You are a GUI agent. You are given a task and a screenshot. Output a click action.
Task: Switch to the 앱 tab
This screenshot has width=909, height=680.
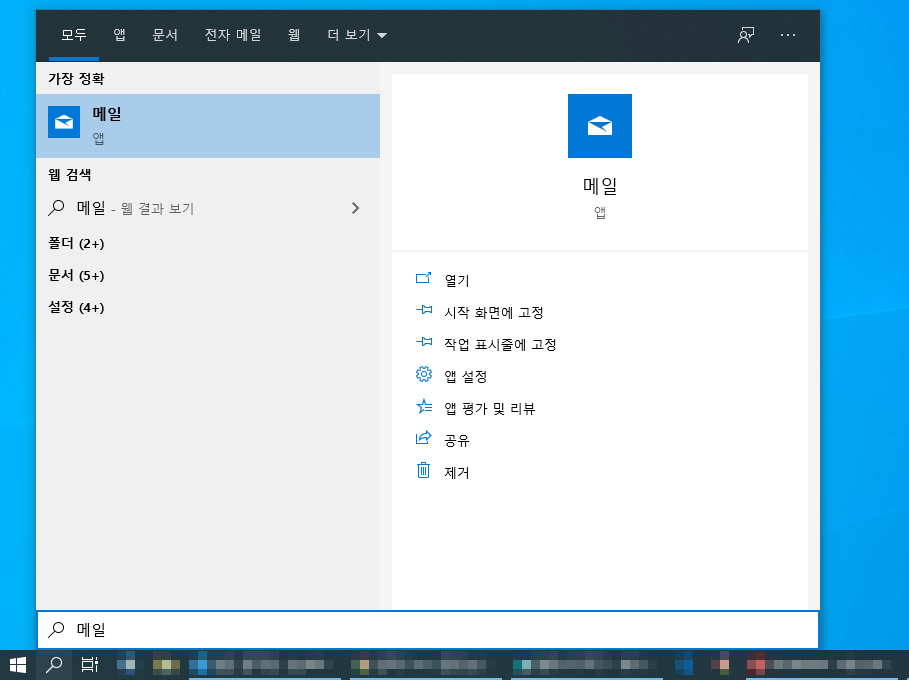pyautogui.click(x=119, y=35)
